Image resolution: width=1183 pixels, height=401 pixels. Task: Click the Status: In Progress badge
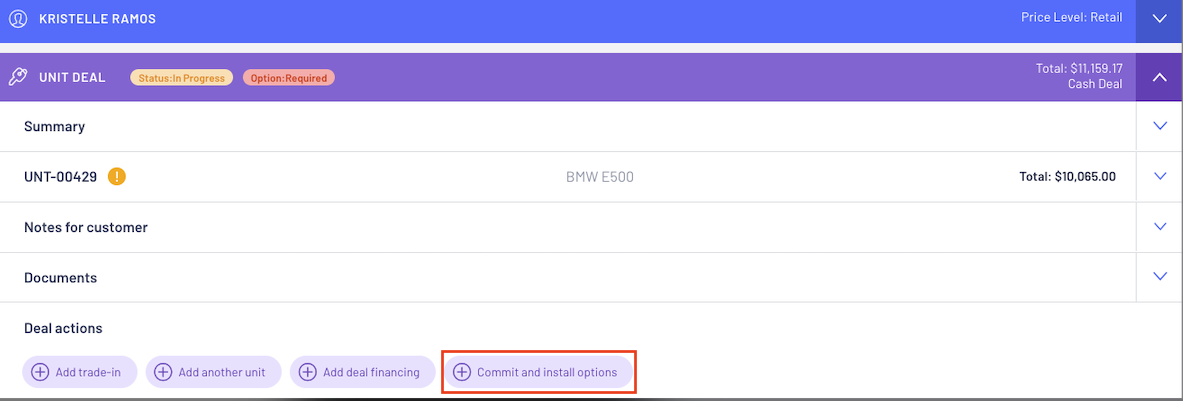(182, 78)
